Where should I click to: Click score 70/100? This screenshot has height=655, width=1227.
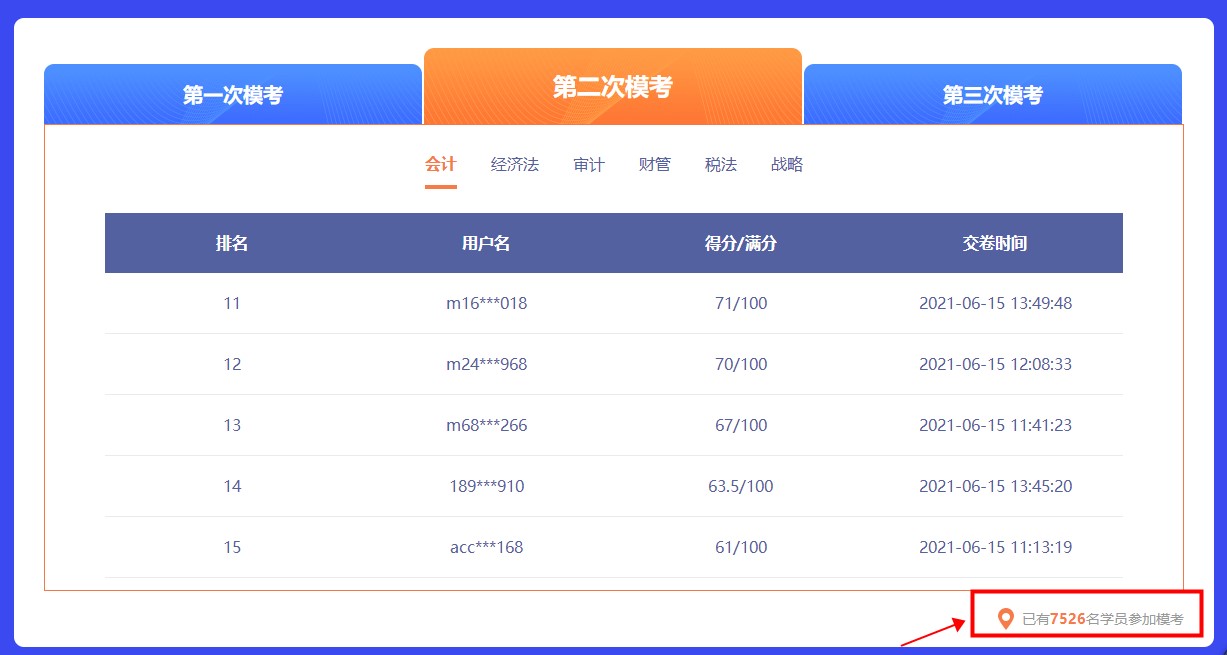coord(741,364)
